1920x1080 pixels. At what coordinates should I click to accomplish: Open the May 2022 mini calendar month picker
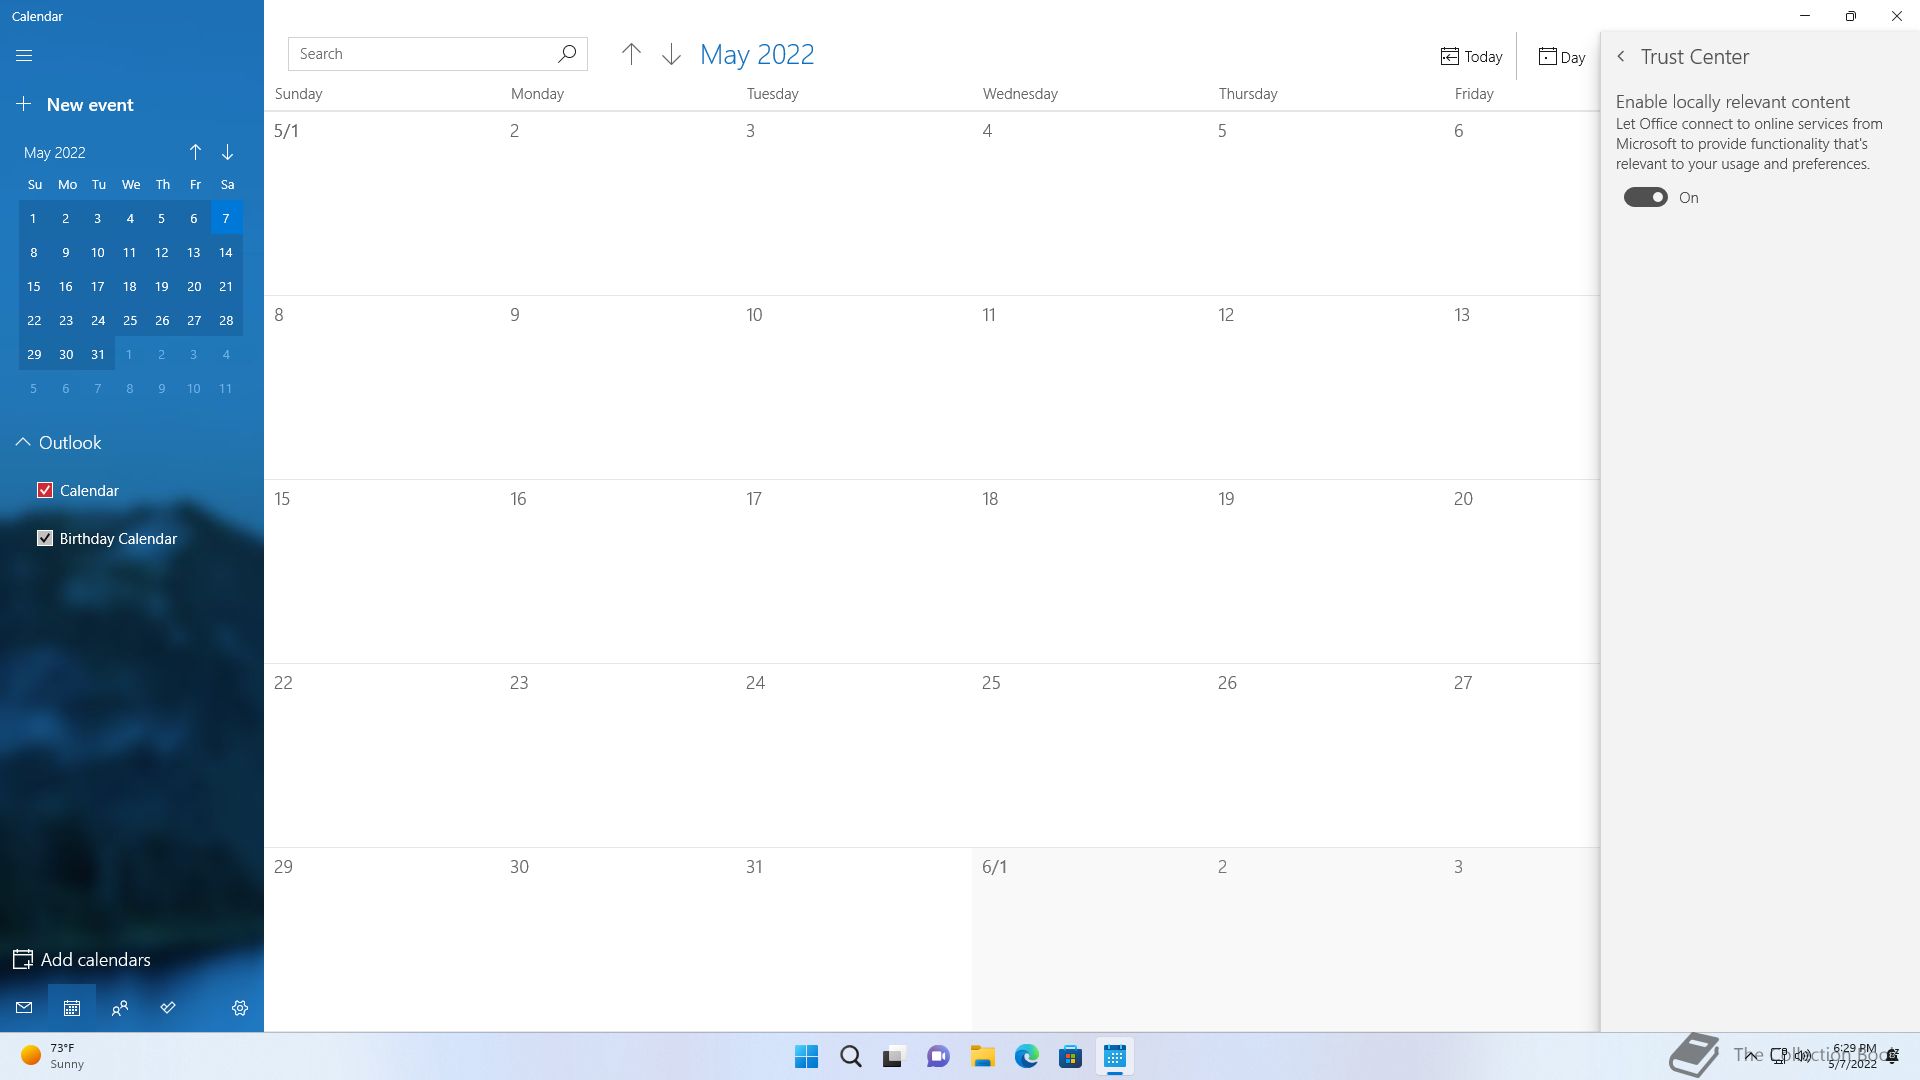click(x=55, y=153)
